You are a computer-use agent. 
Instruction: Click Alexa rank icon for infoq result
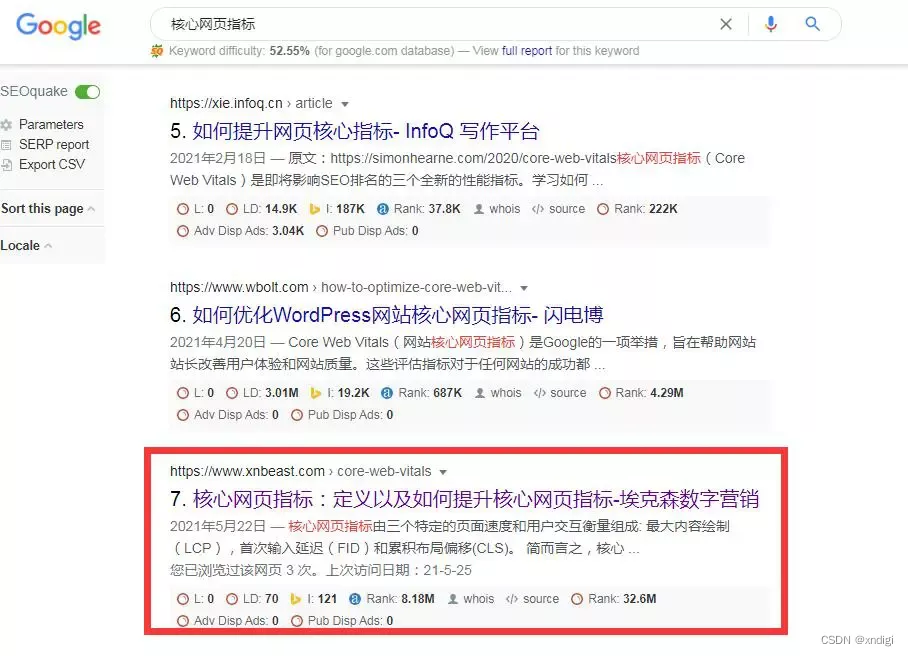pyautogui.click(x=383, y=209)
